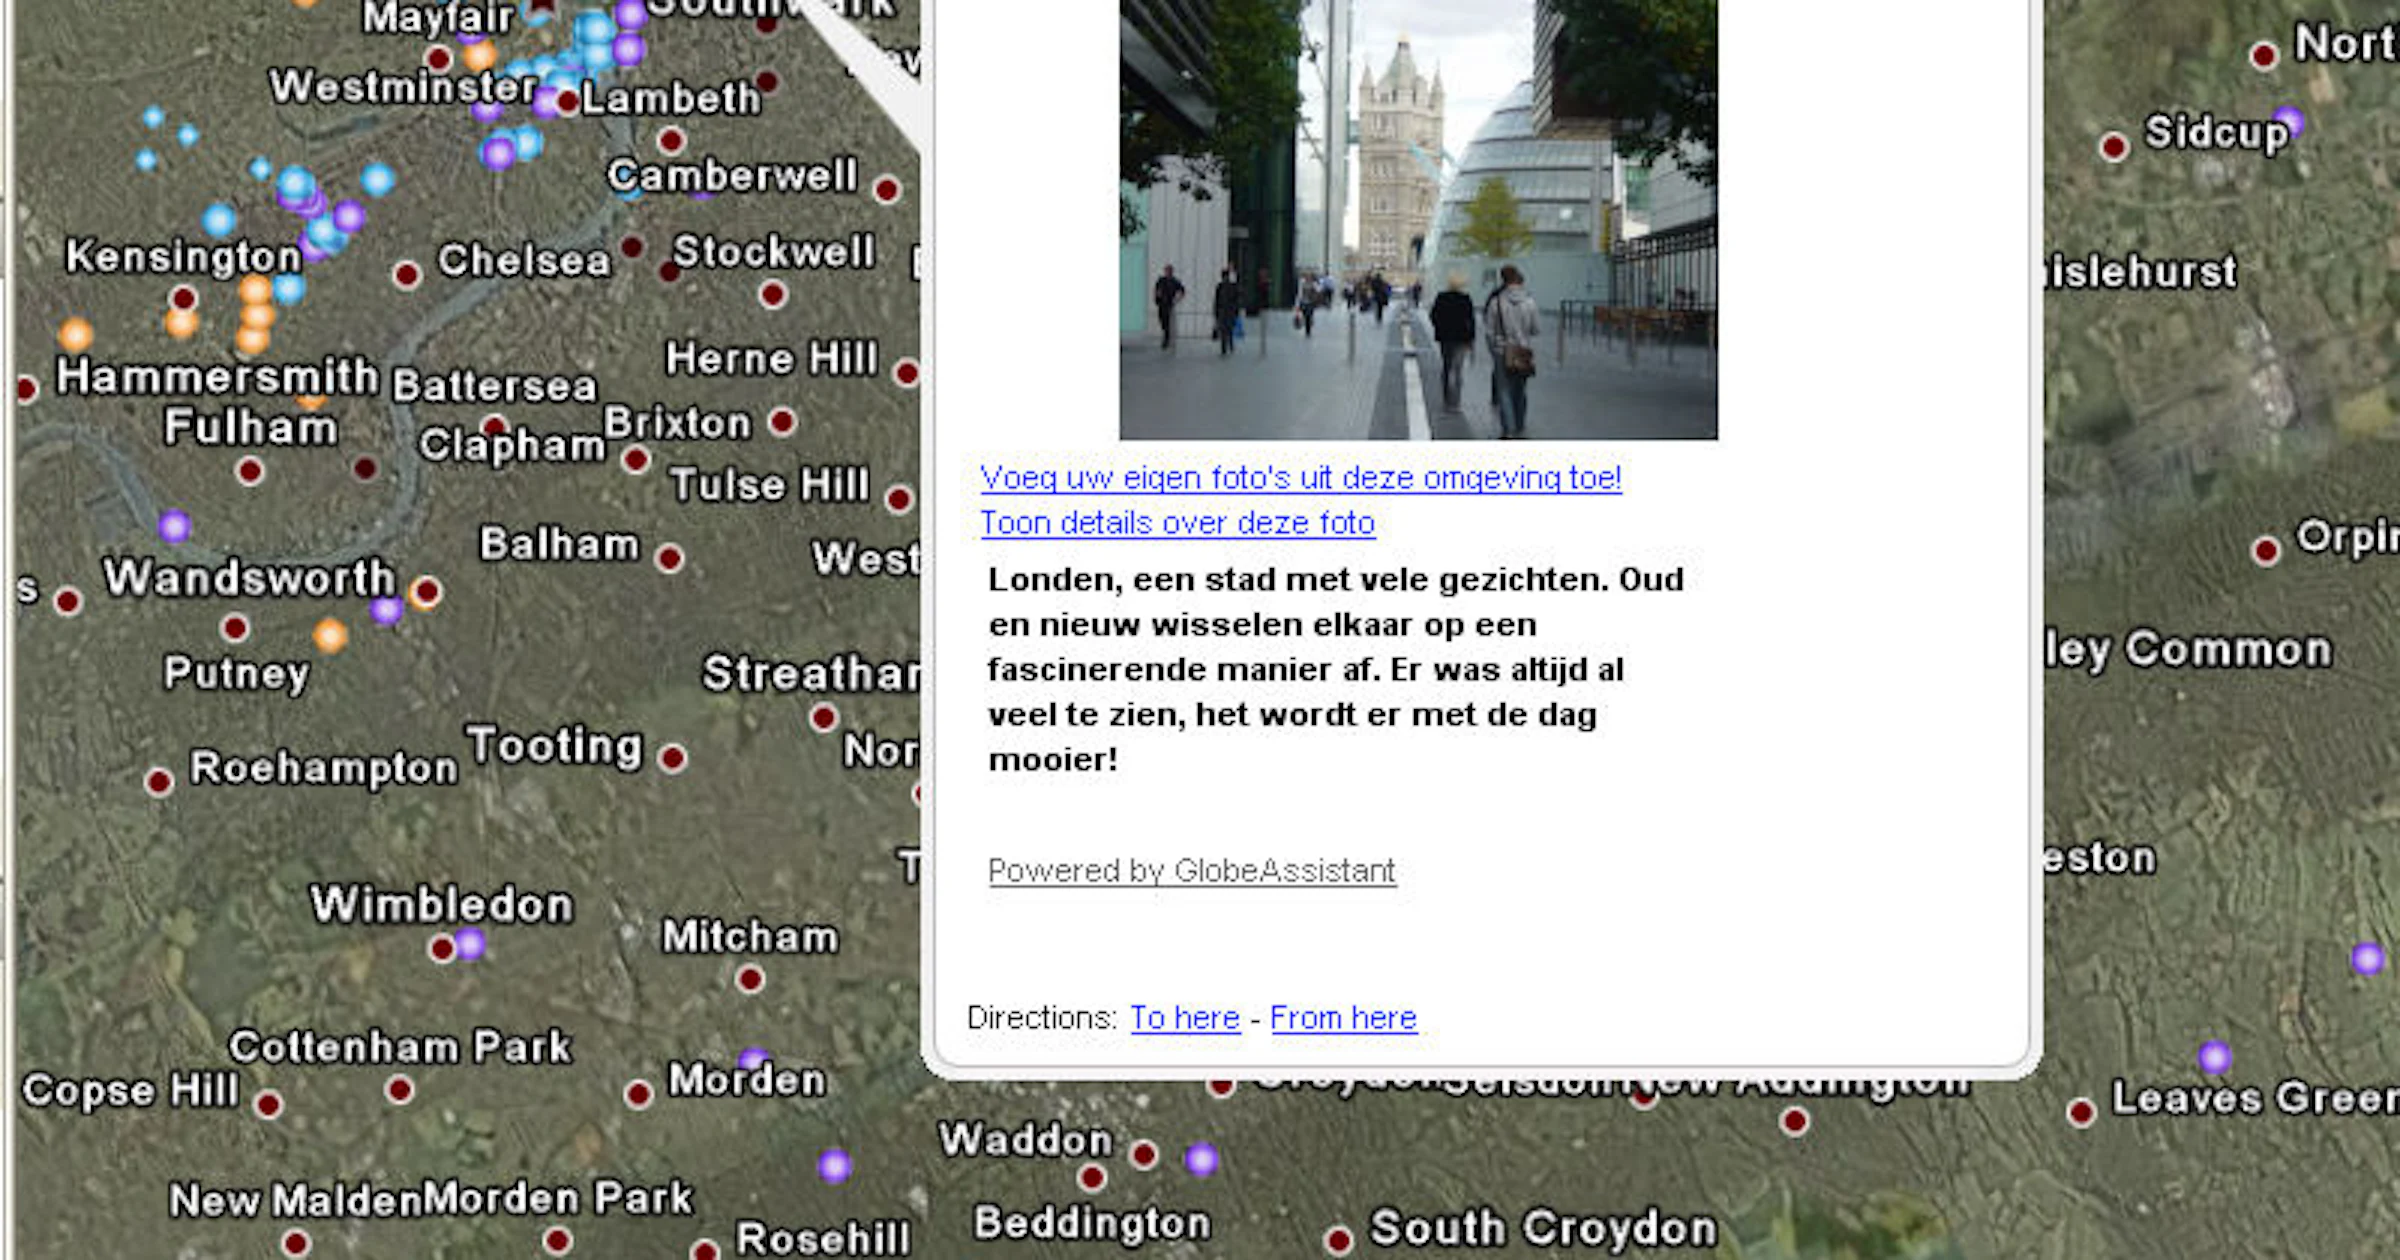The height and width of the screenshot is (1260, 2400).
Task: Select the red placemark below Mitcham
Action: tap(749, 979)
